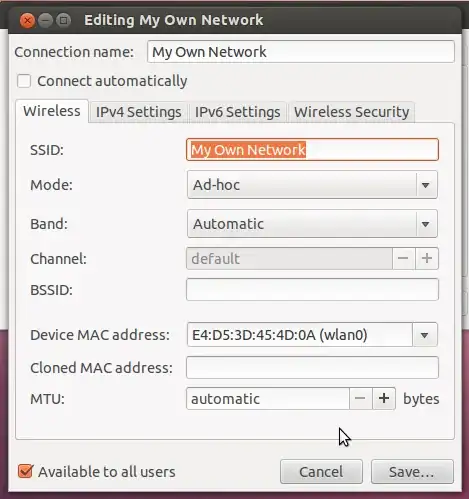This screenshot has height=499, width=469.
Task: Decrease the Channel value with minus
Action: (404, 258)
